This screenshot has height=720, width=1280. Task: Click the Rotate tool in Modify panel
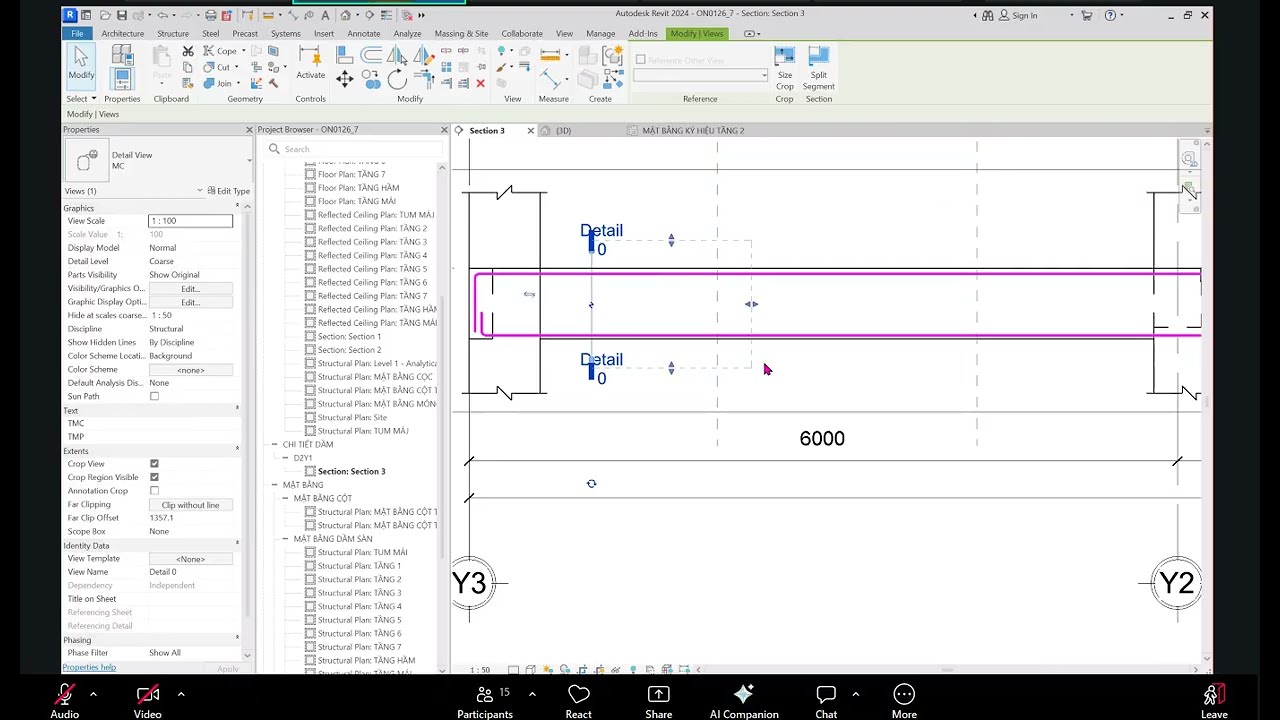click(396, 79)
